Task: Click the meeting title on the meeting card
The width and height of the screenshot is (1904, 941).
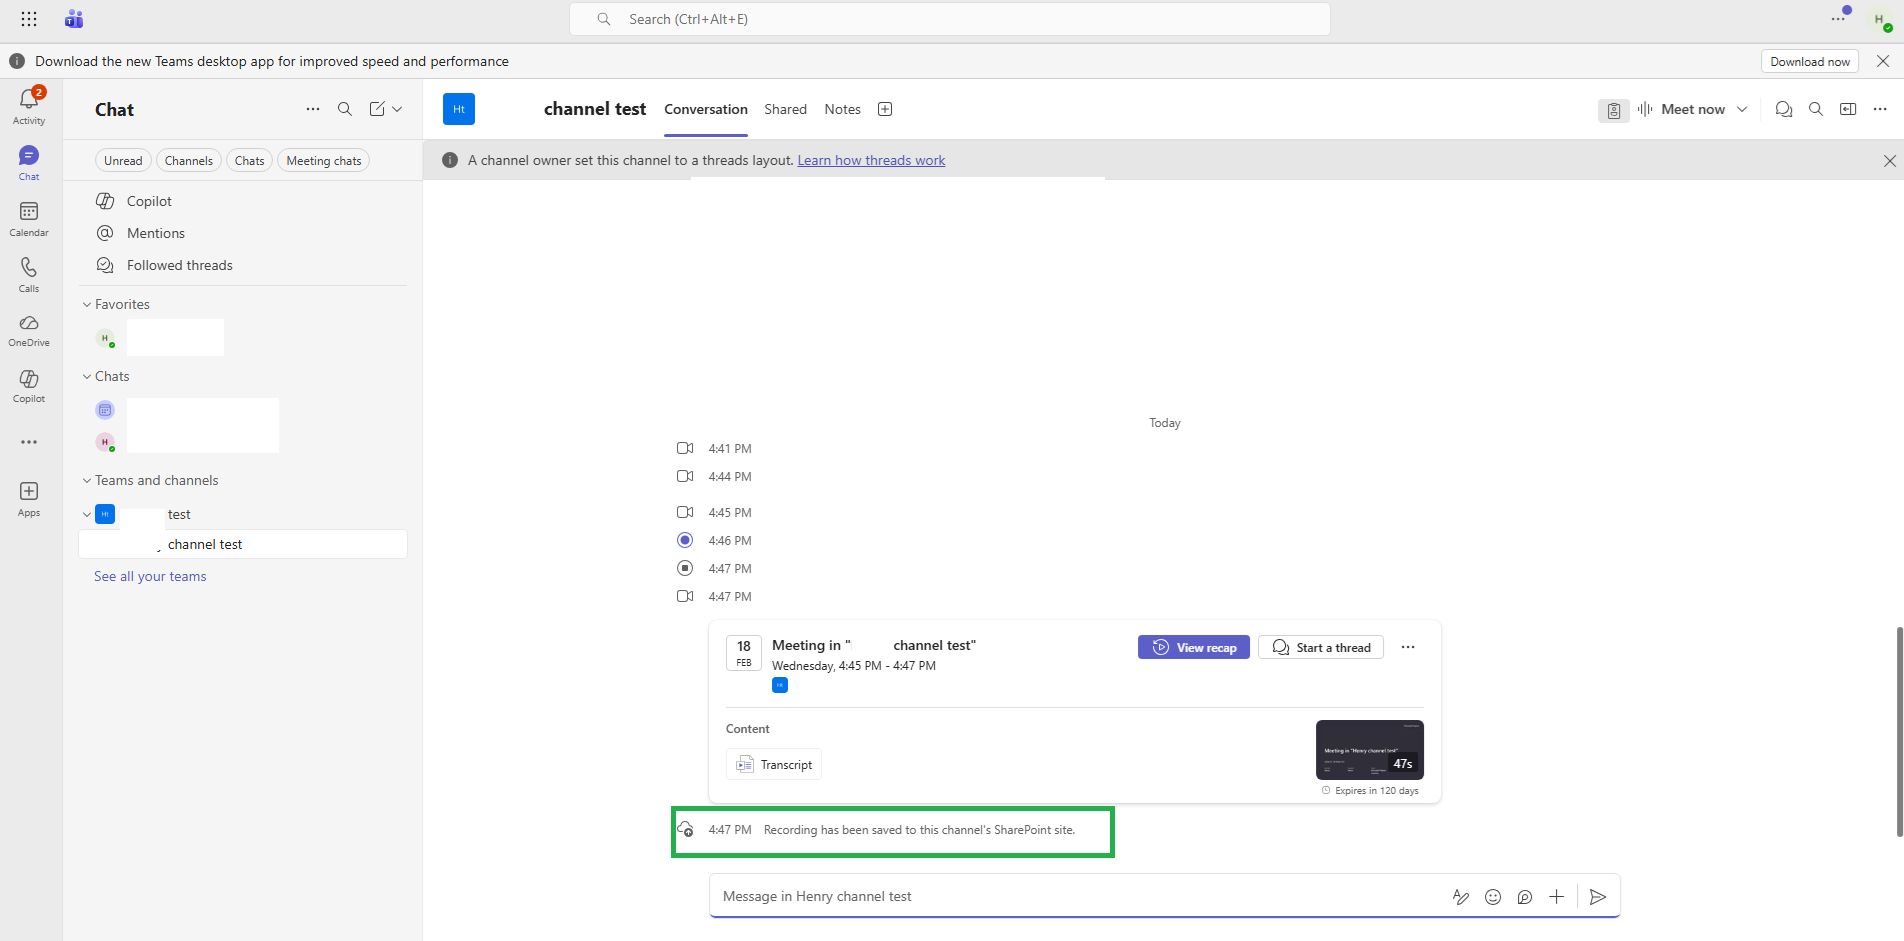Action: pyautogui.click(x=874, y=645)
